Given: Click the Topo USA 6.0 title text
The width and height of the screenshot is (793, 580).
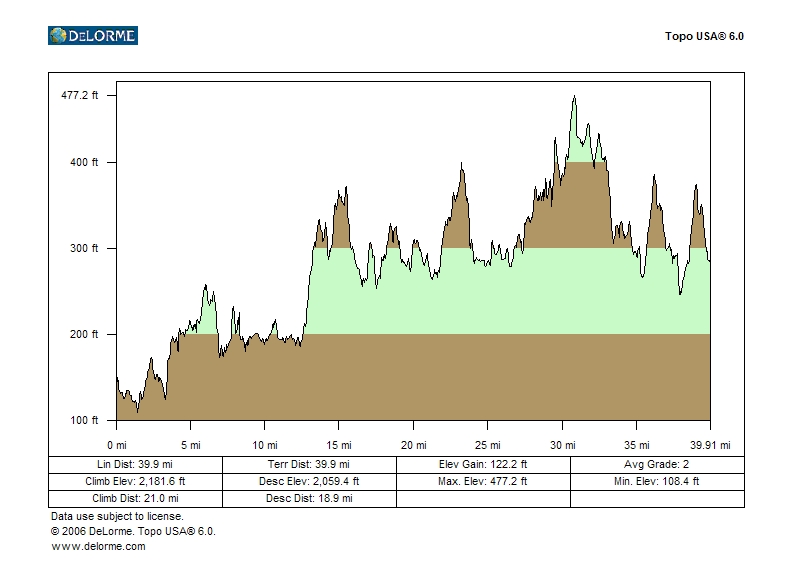Looking at the screenshot, I should 704,36.
